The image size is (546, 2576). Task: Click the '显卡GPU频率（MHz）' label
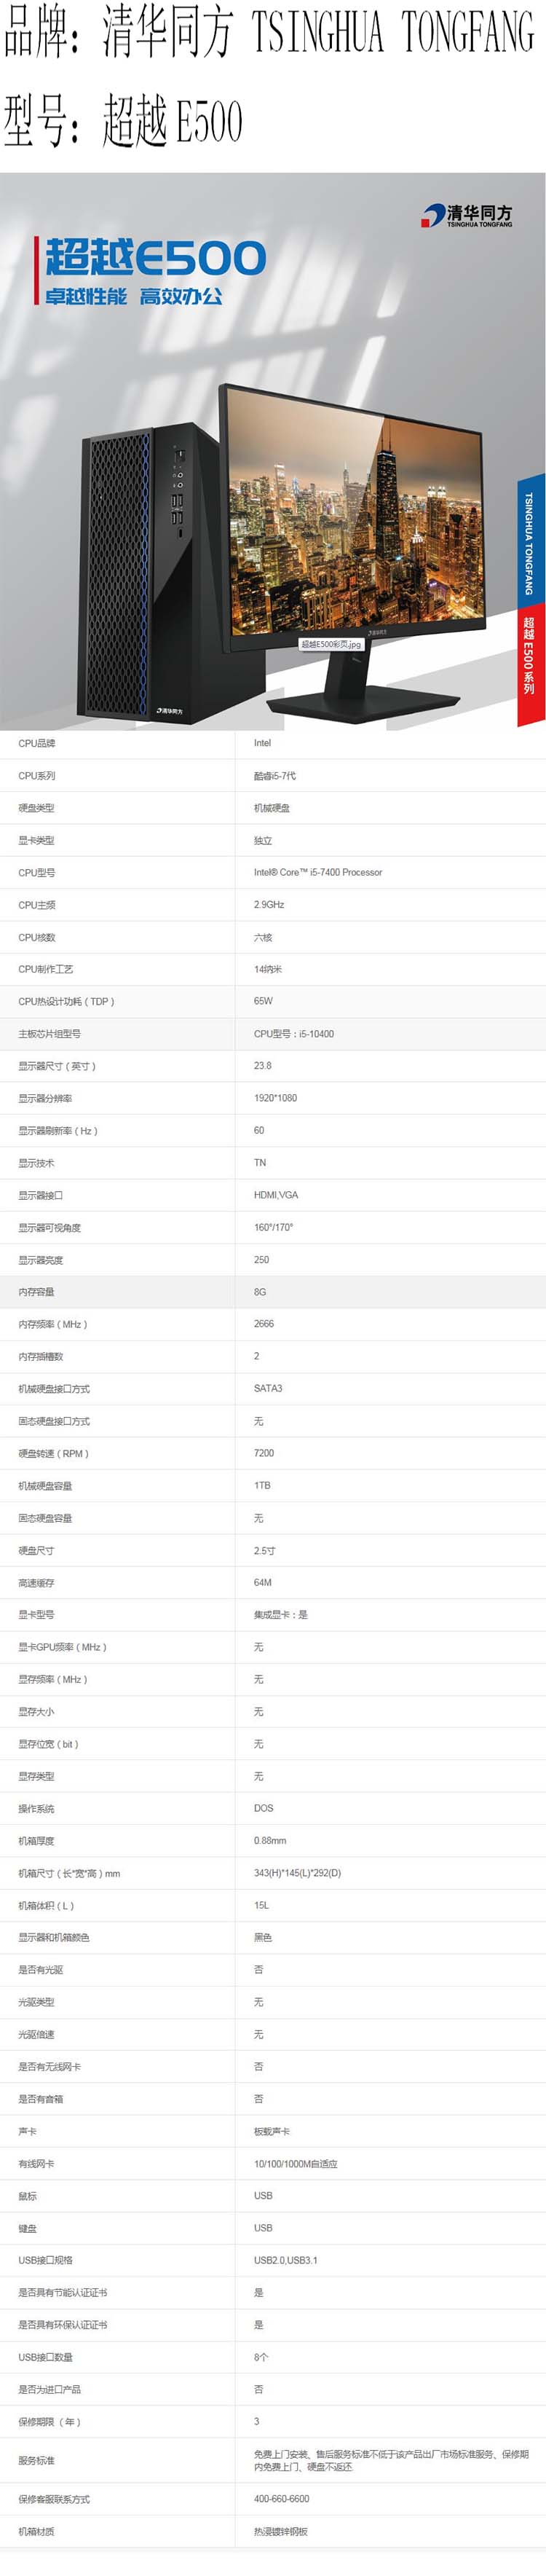(x=63, y=1647)
